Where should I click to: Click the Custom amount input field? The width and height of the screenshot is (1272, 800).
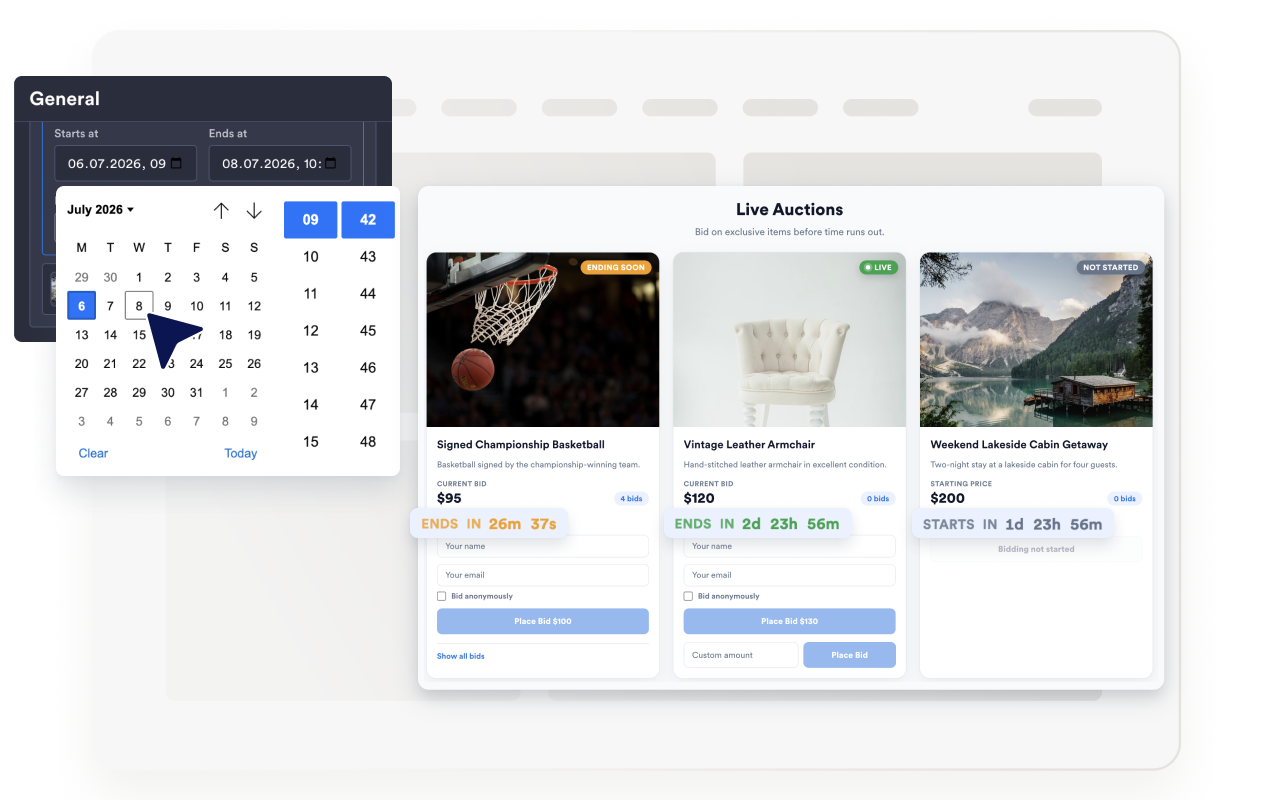click(741, 655)
